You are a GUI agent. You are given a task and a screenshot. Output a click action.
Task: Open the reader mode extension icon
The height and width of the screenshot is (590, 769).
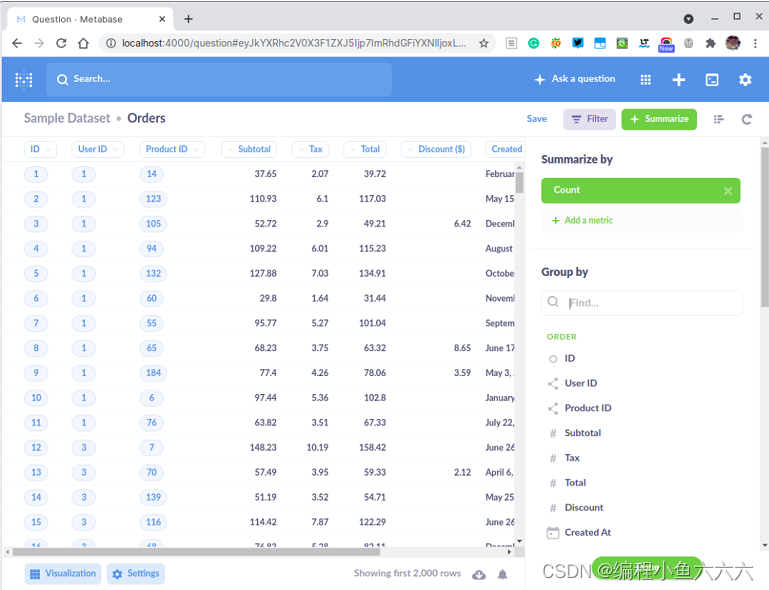511,43
